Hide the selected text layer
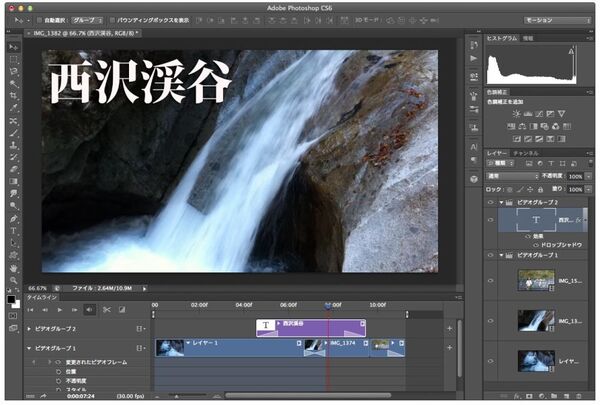This screenshot has width=600, height=405. pos(491,220)
